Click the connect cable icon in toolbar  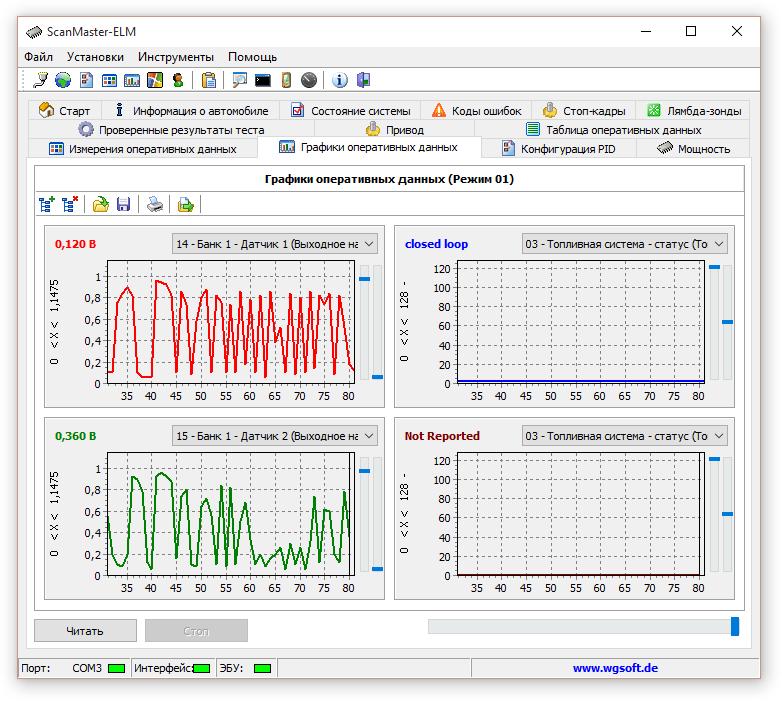tap(40, 80)
